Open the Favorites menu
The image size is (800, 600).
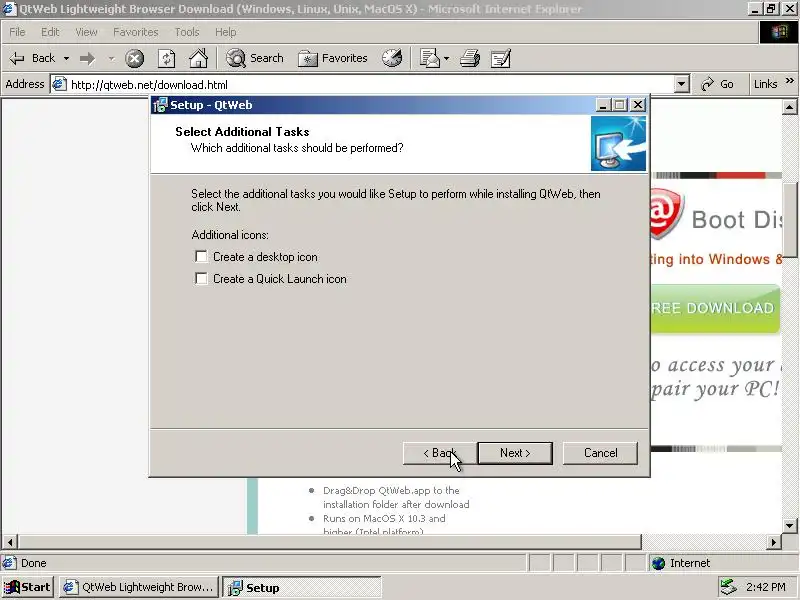click(x=136, y=32)
